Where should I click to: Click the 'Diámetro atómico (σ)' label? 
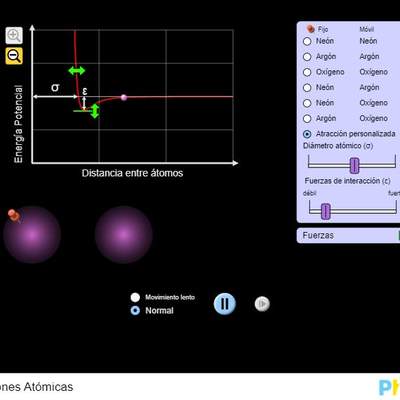point(338,146)
